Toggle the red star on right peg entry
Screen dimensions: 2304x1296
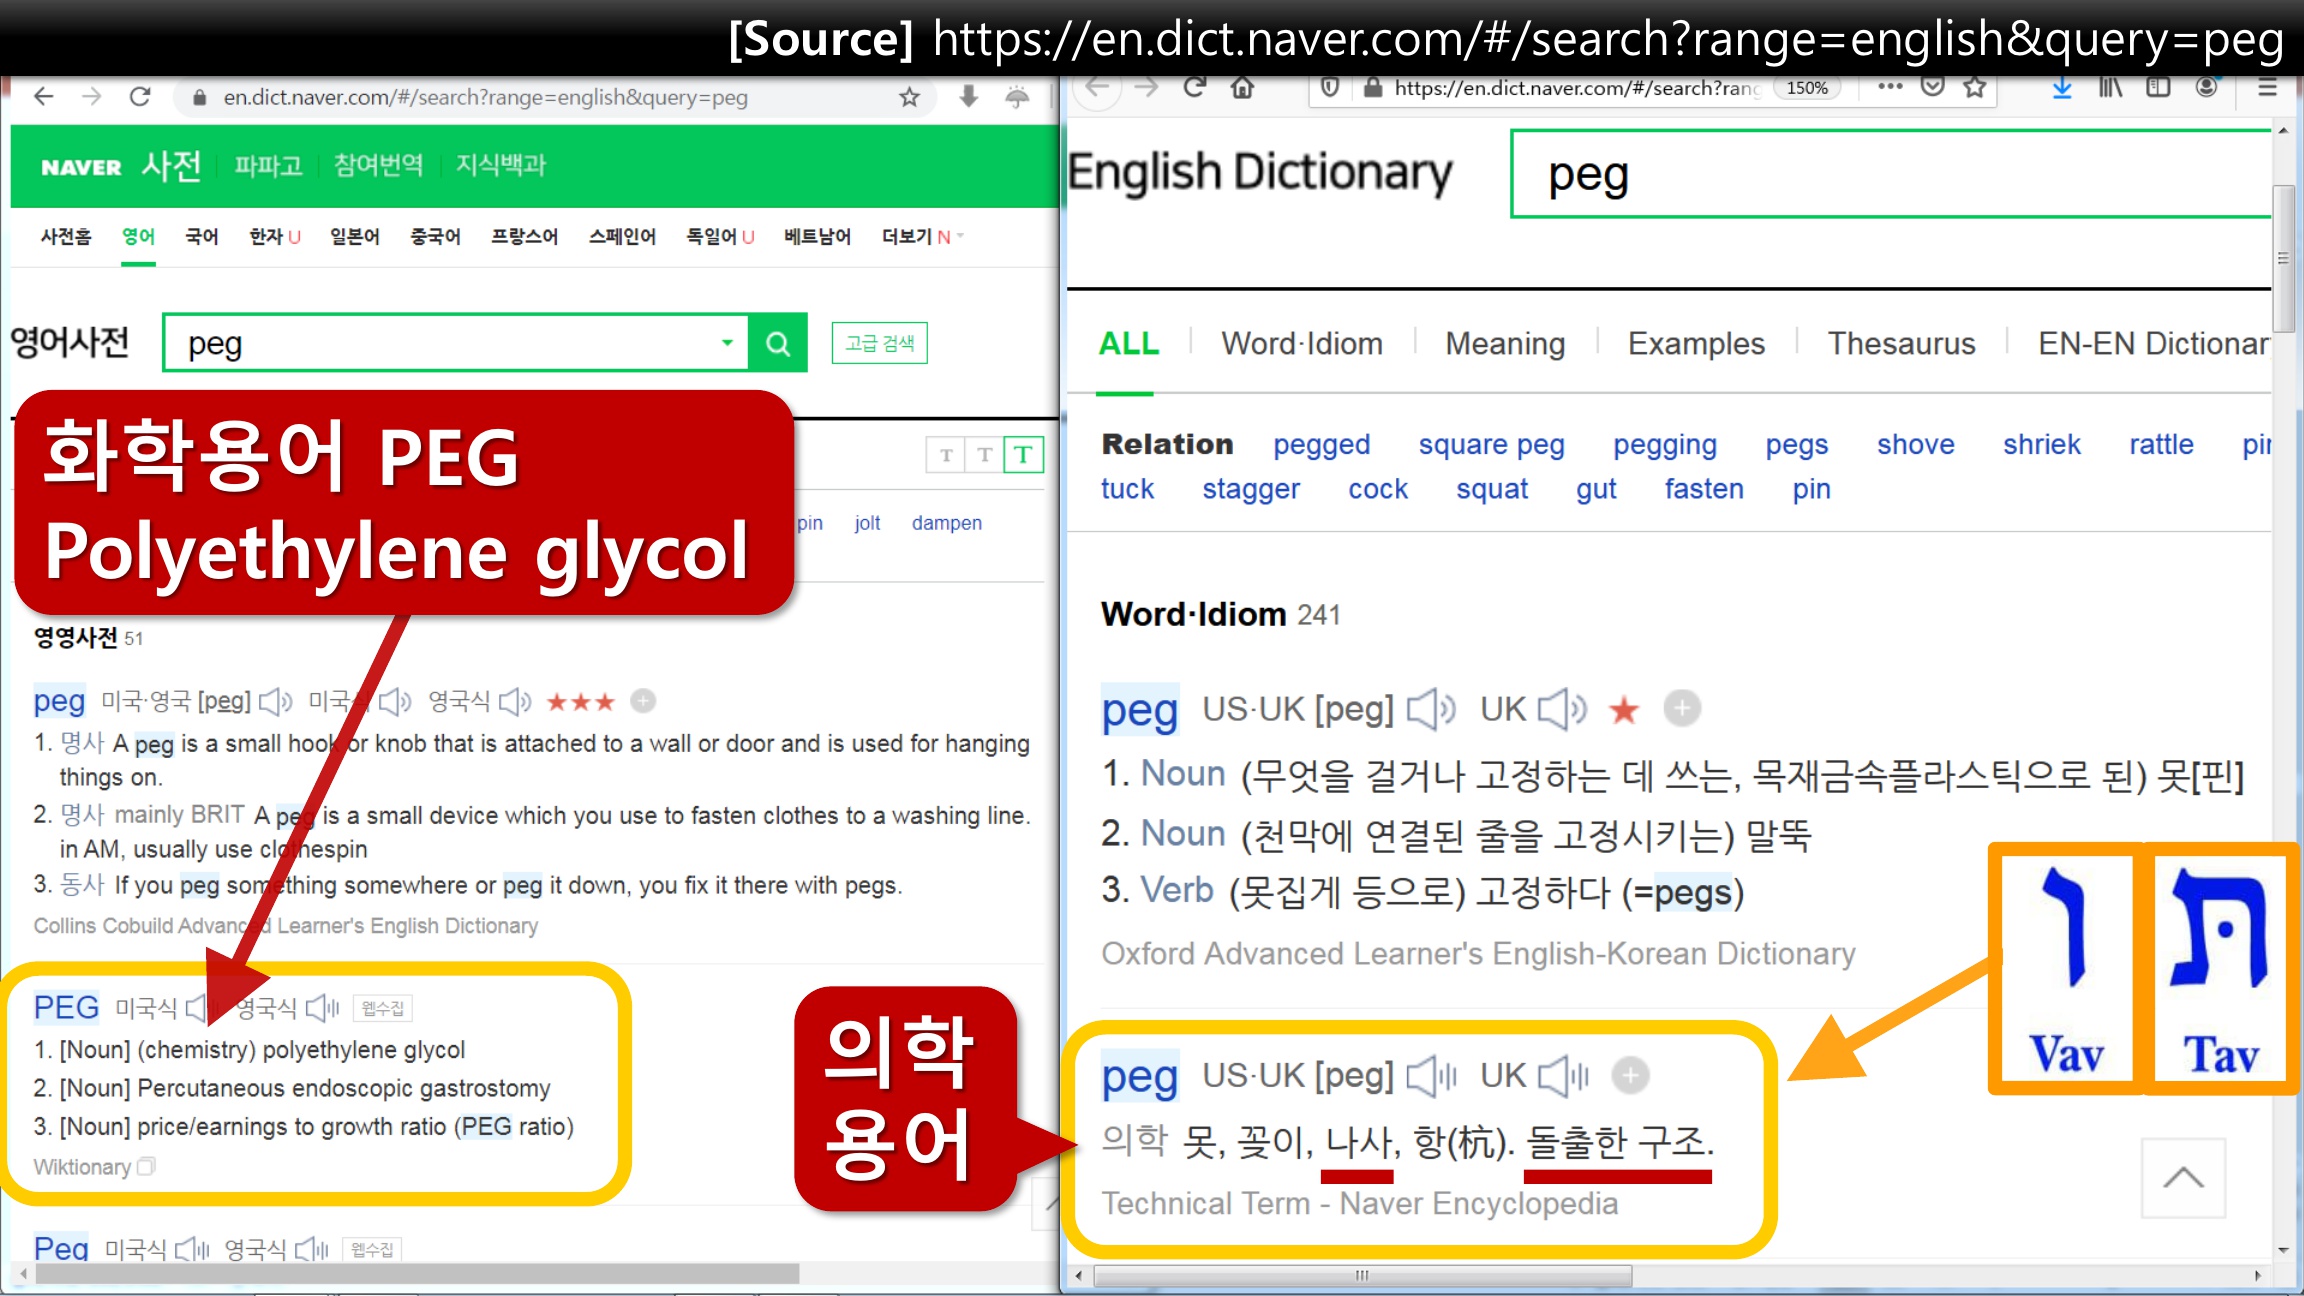point(1624,710)
